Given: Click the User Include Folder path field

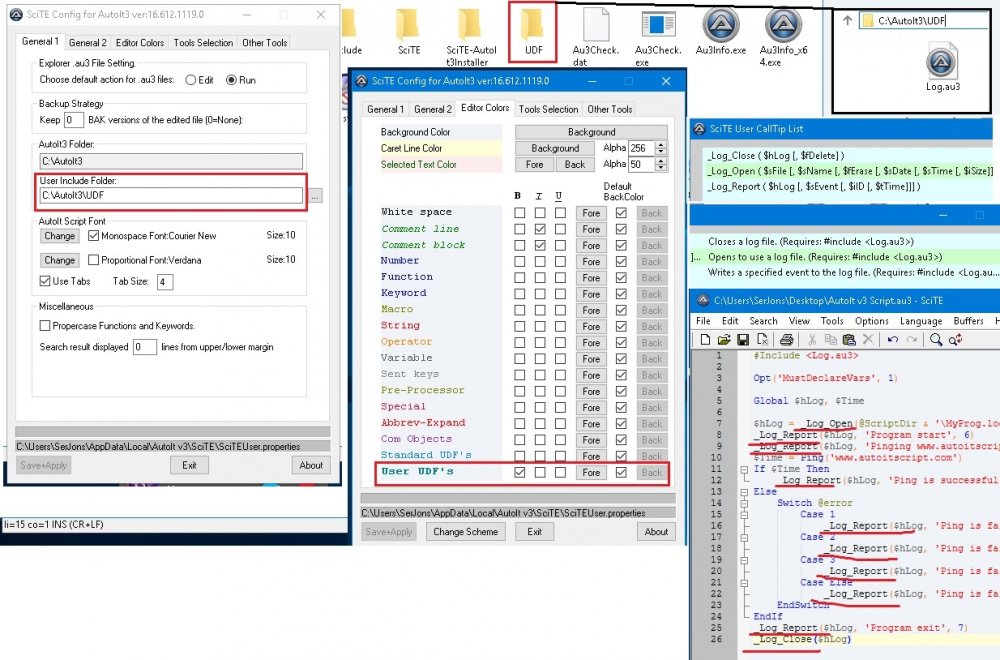Looking at the screenshot, I should click(x=171, y=196).
